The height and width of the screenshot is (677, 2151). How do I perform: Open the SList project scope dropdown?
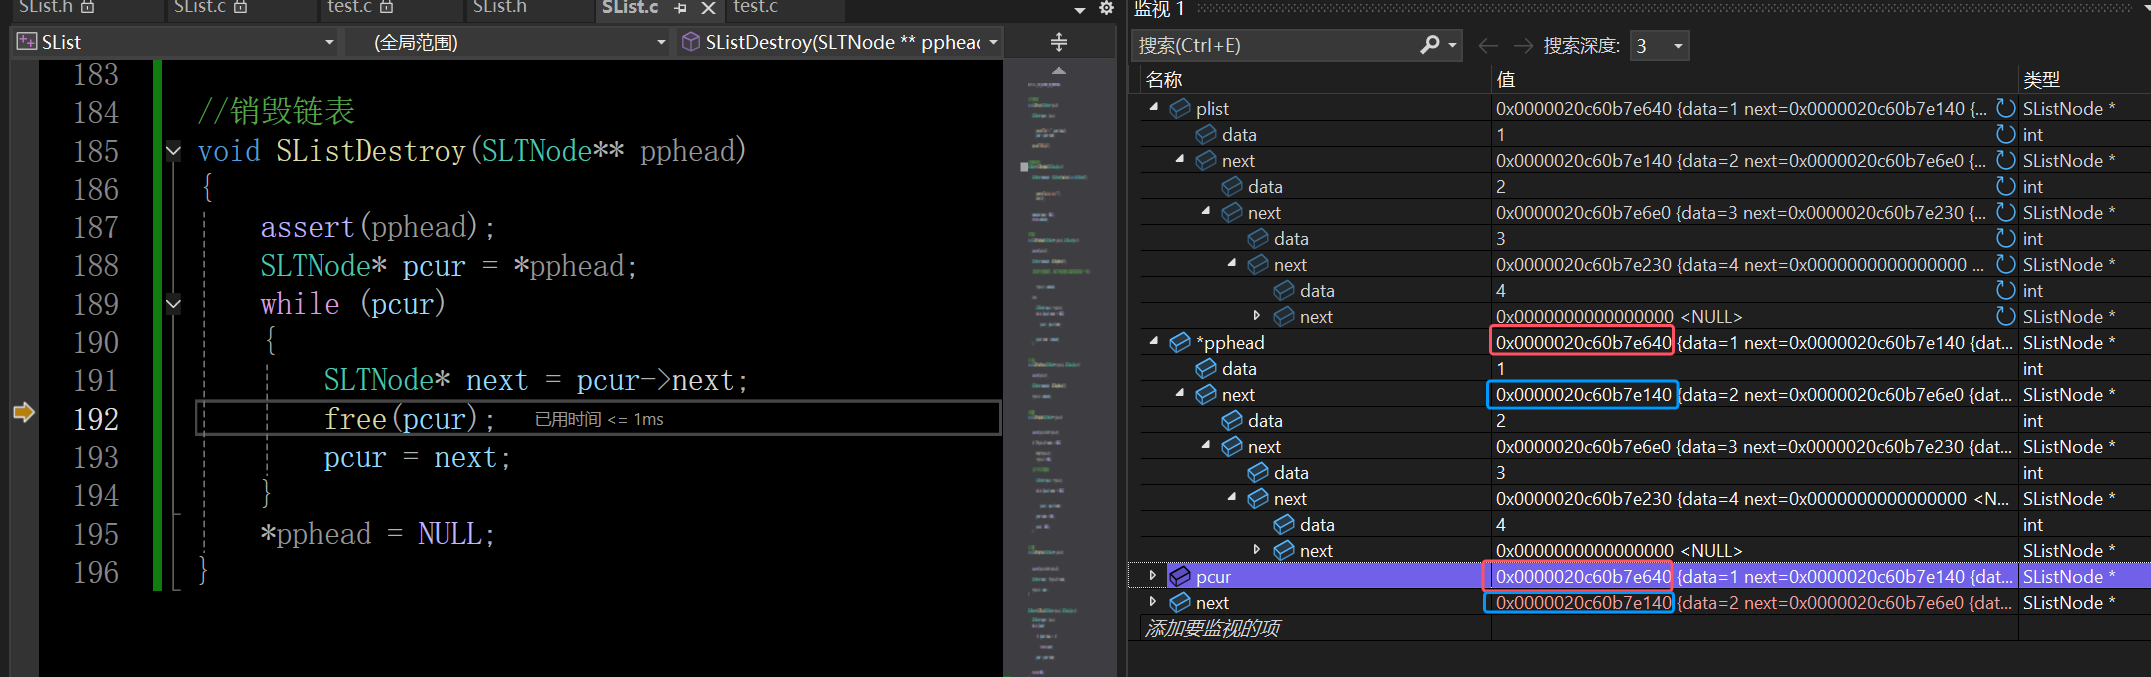(329, 43)
